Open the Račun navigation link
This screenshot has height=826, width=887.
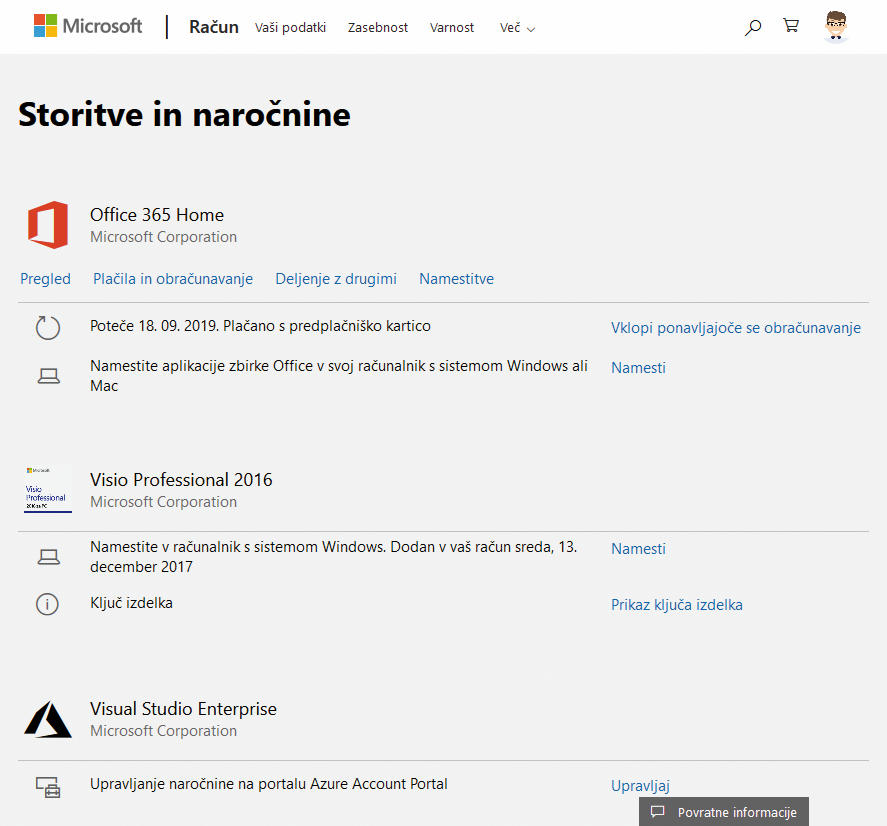214,27
